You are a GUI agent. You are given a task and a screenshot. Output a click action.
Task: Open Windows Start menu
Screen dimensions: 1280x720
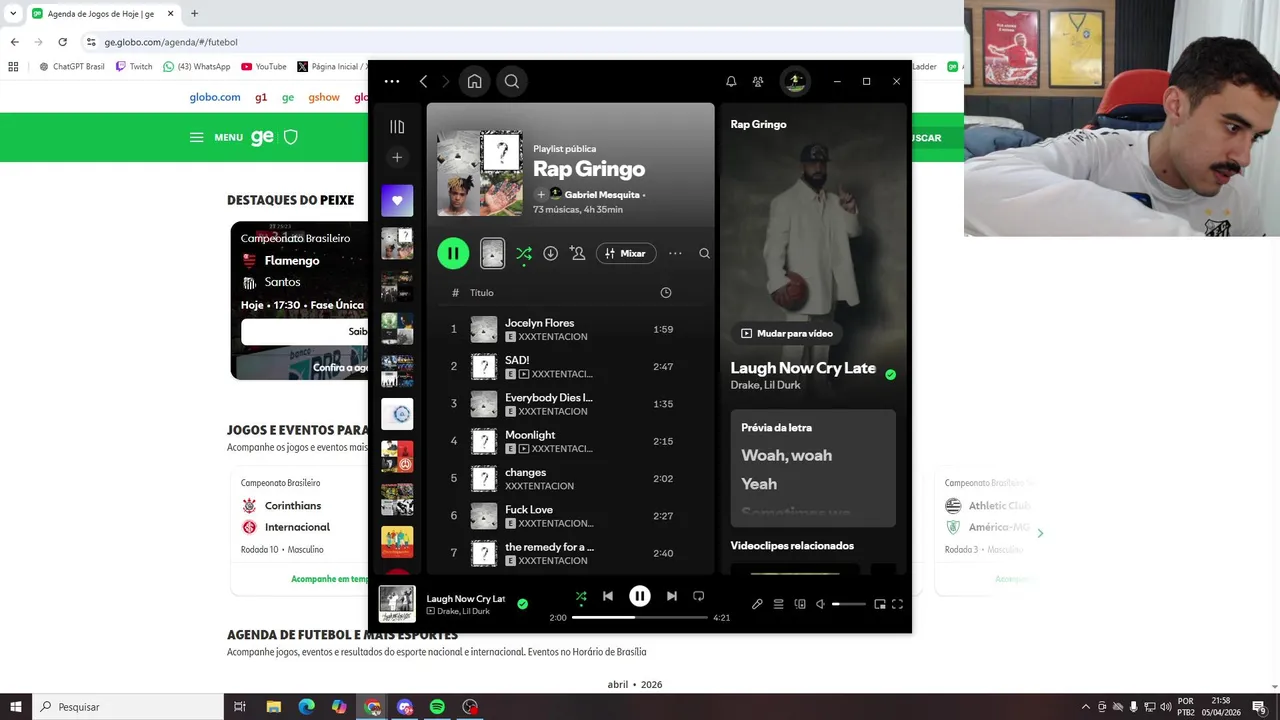(16, 707)
